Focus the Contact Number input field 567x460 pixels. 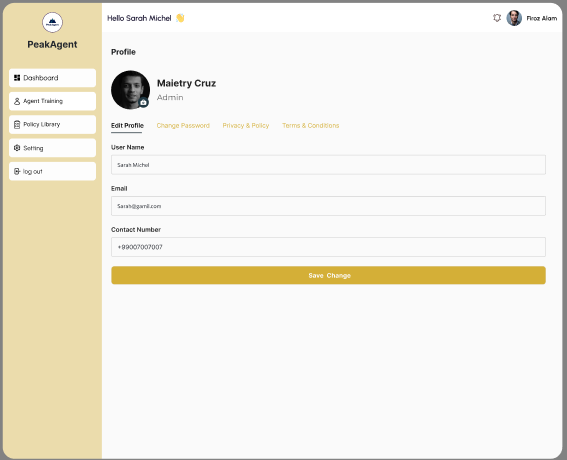[x=328, y=247]
